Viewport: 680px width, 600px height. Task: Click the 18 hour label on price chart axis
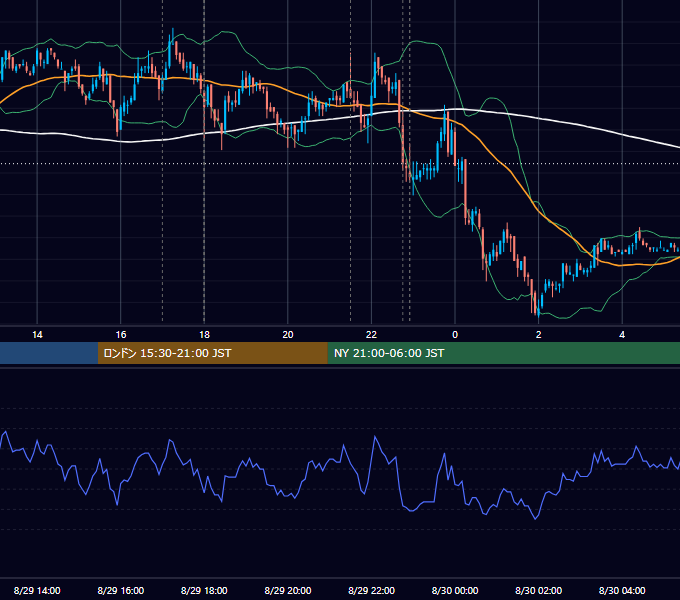pyautogui.click(x=204, y=335)
